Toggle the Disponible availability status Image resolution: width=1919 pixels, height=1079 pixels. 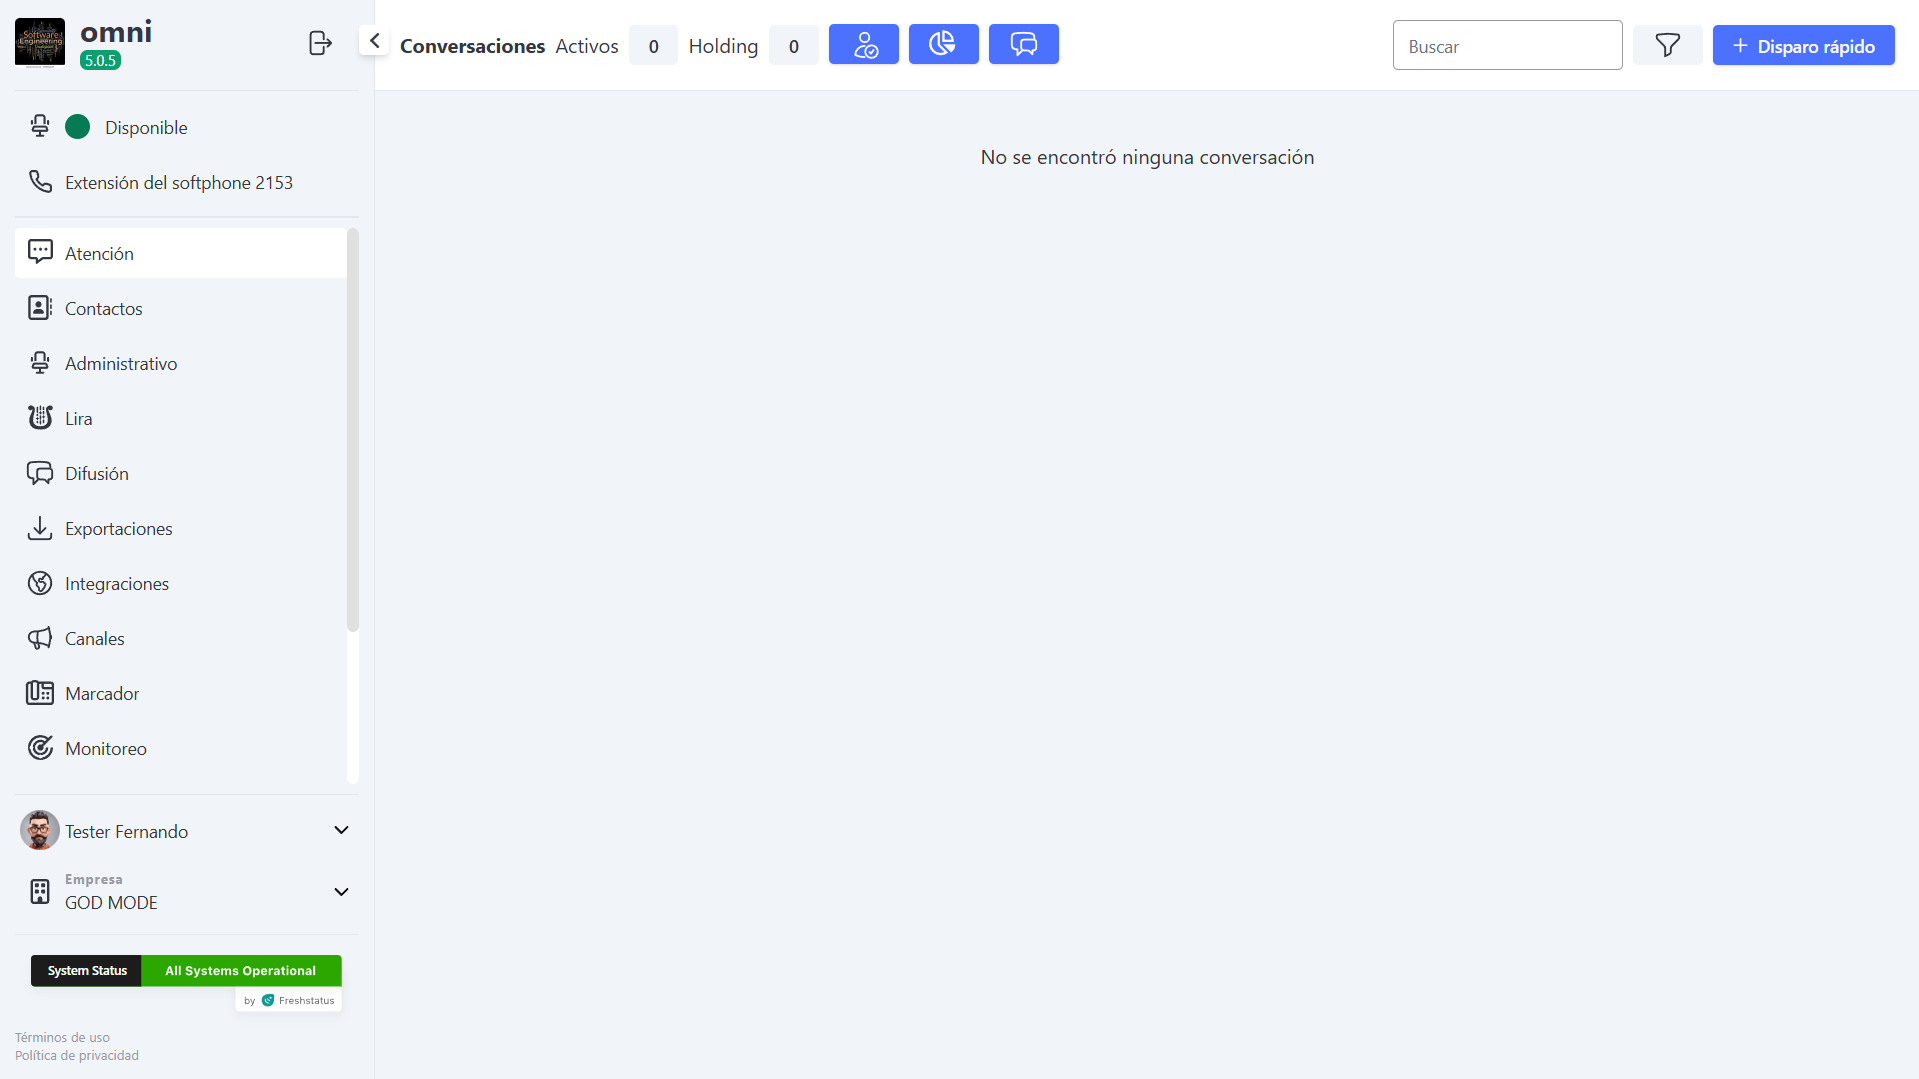[x=77, y=127]
